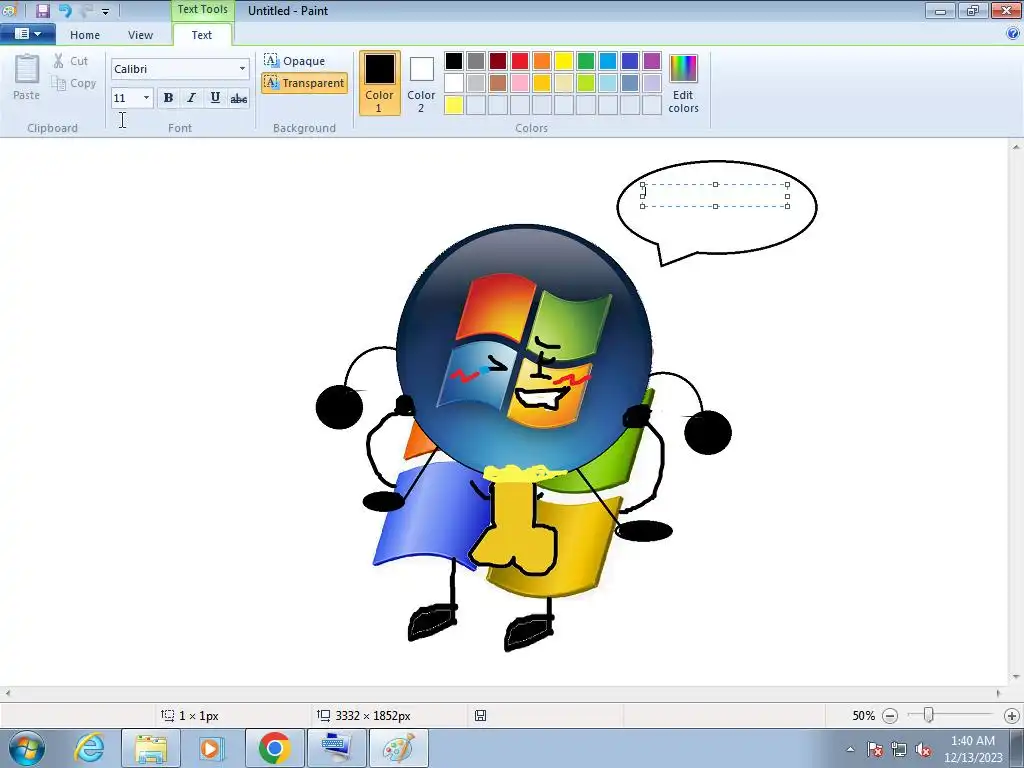Toggle Italic text formatting
1024x768 pixels.
point(191,97)
